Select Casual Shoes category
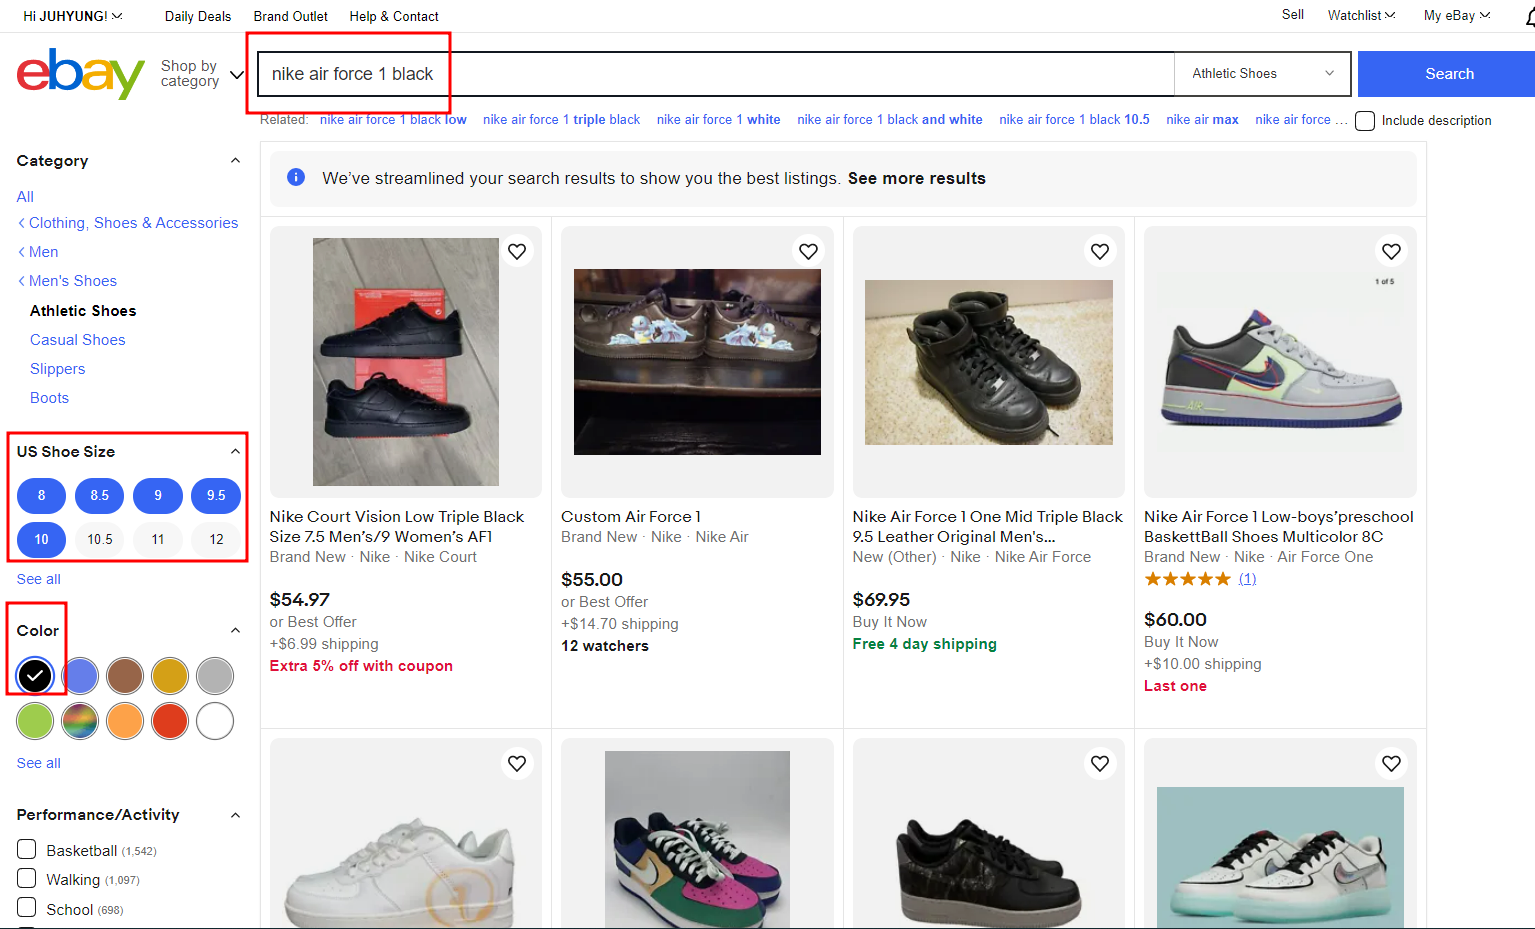Screen dimensions: 1535x929 point(78,340)
